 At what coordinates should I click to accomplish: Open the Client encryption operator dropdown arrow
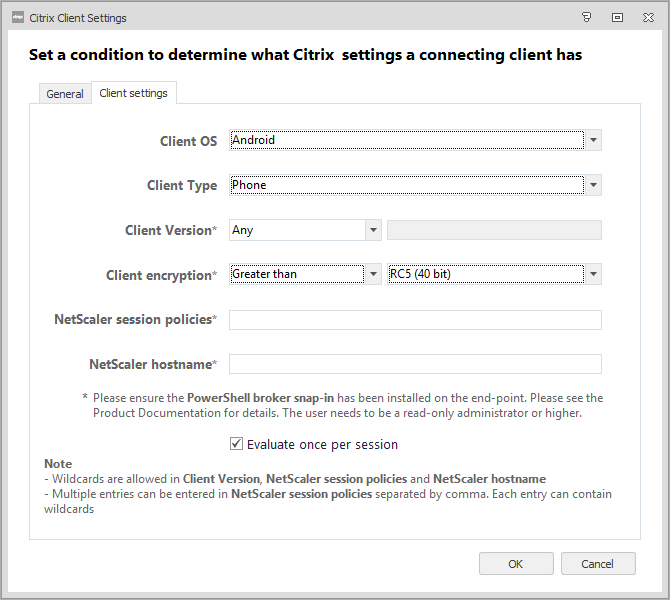[374, 274]
